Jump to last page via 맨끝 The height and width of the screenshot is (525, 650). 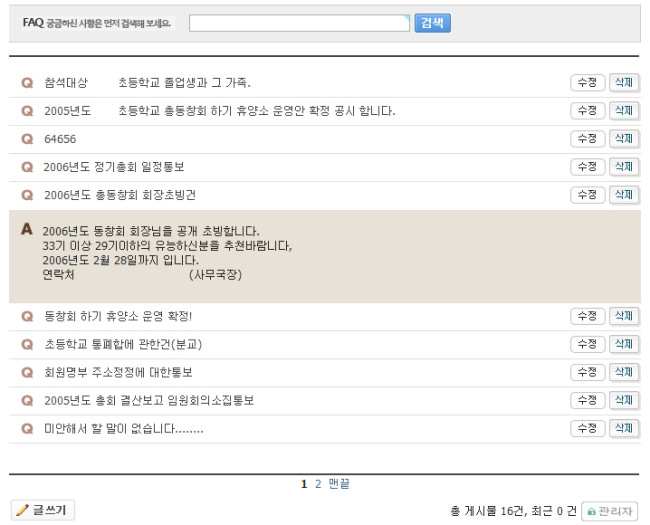point(339,484)
